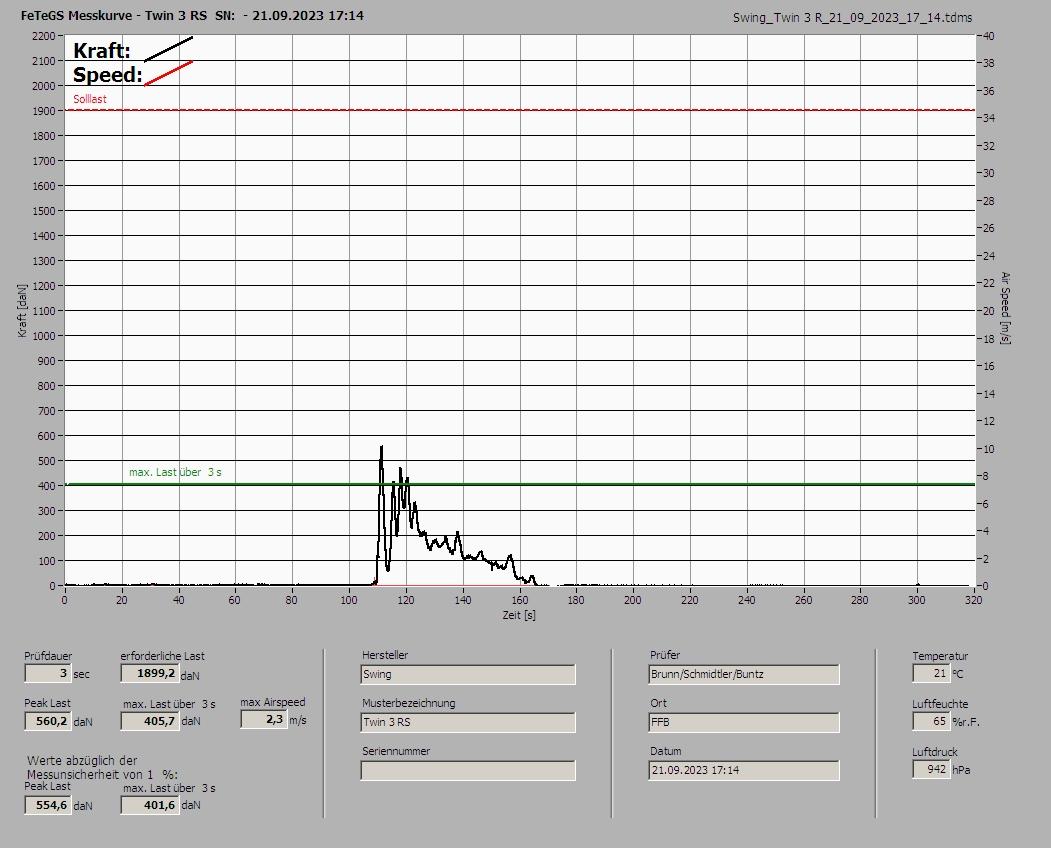Select the Musterbezeichnung field Twin 3 RS
Screen dimensions: 1051x848
pos(468,722)
